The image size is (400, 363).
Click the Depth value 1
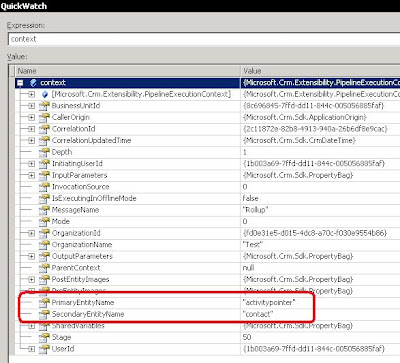(x=245, y=152)
